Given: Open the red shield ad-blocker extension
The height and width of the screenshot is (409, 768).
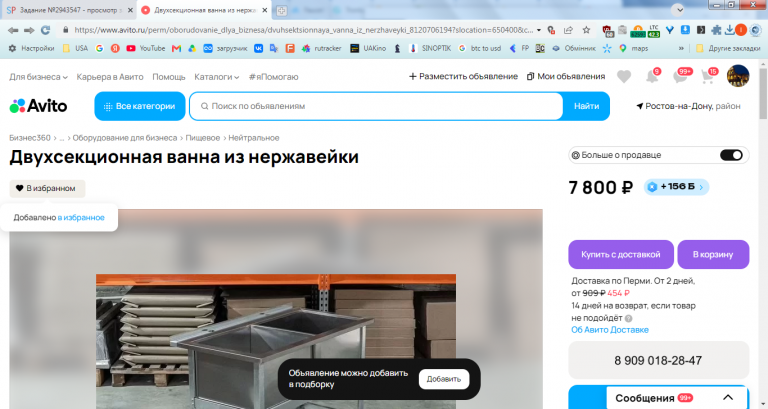Looking at the screenshot, I should click(x=608, y=31).
